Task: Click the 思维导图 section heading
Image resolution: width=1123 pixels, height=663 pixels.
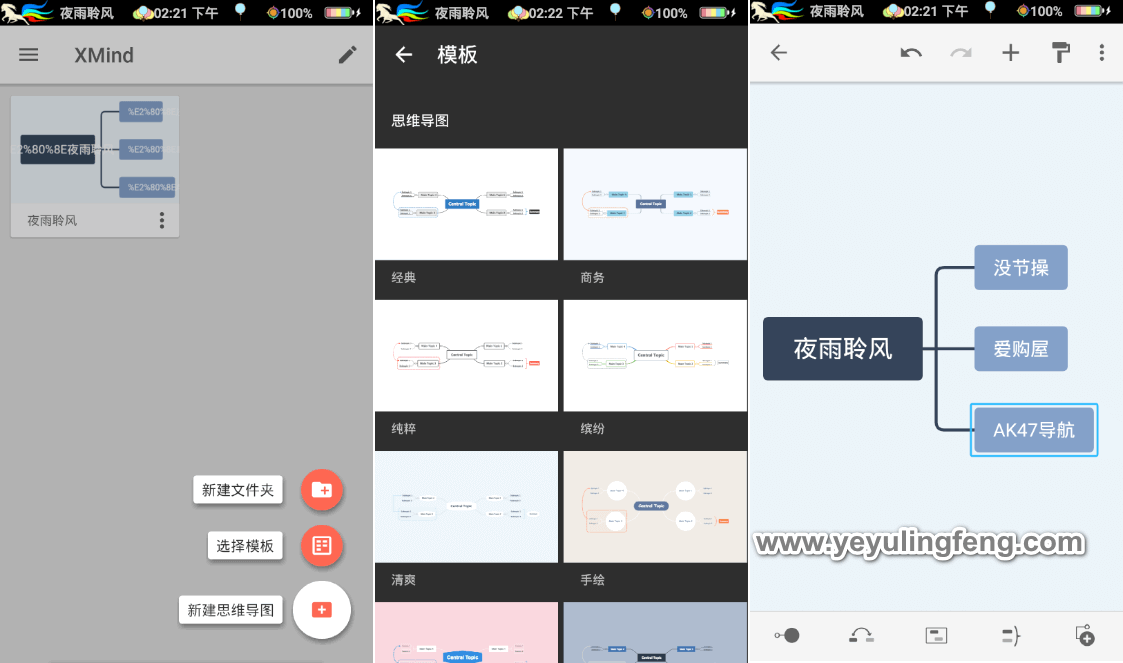Action: (x=420, y=120)
